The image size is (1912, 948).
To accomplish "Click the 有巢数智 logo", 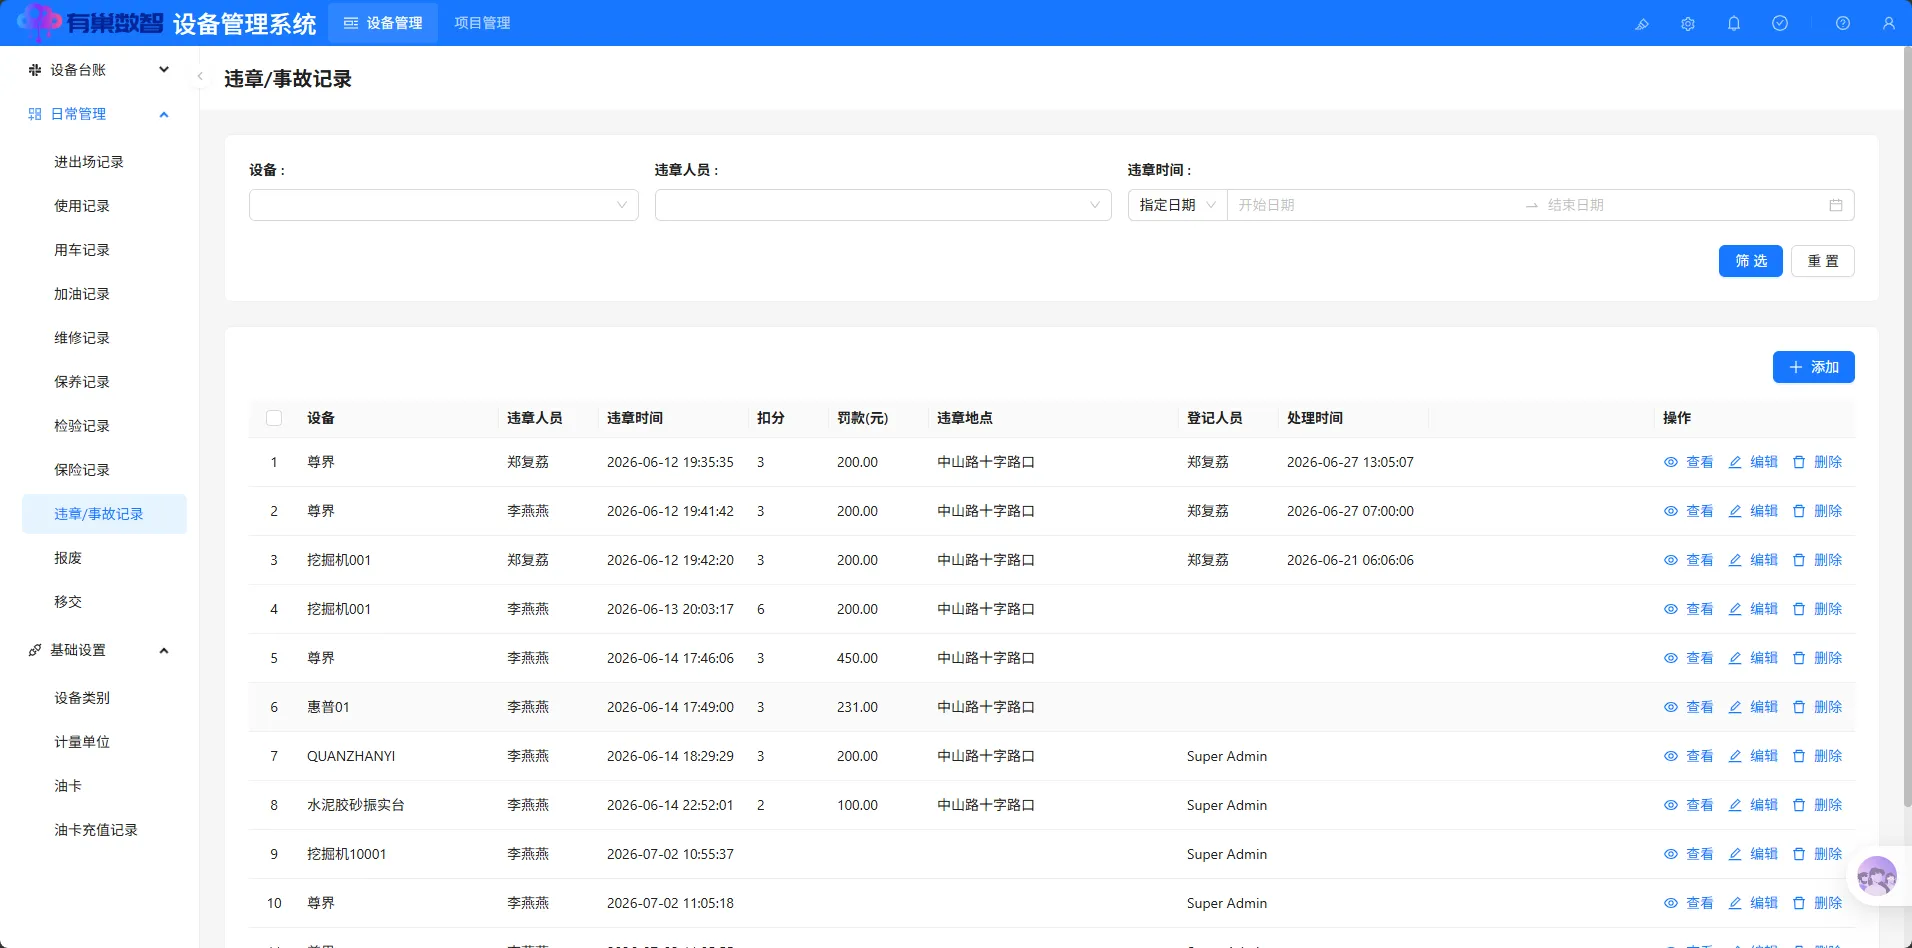I will click(x=90, y=22).
